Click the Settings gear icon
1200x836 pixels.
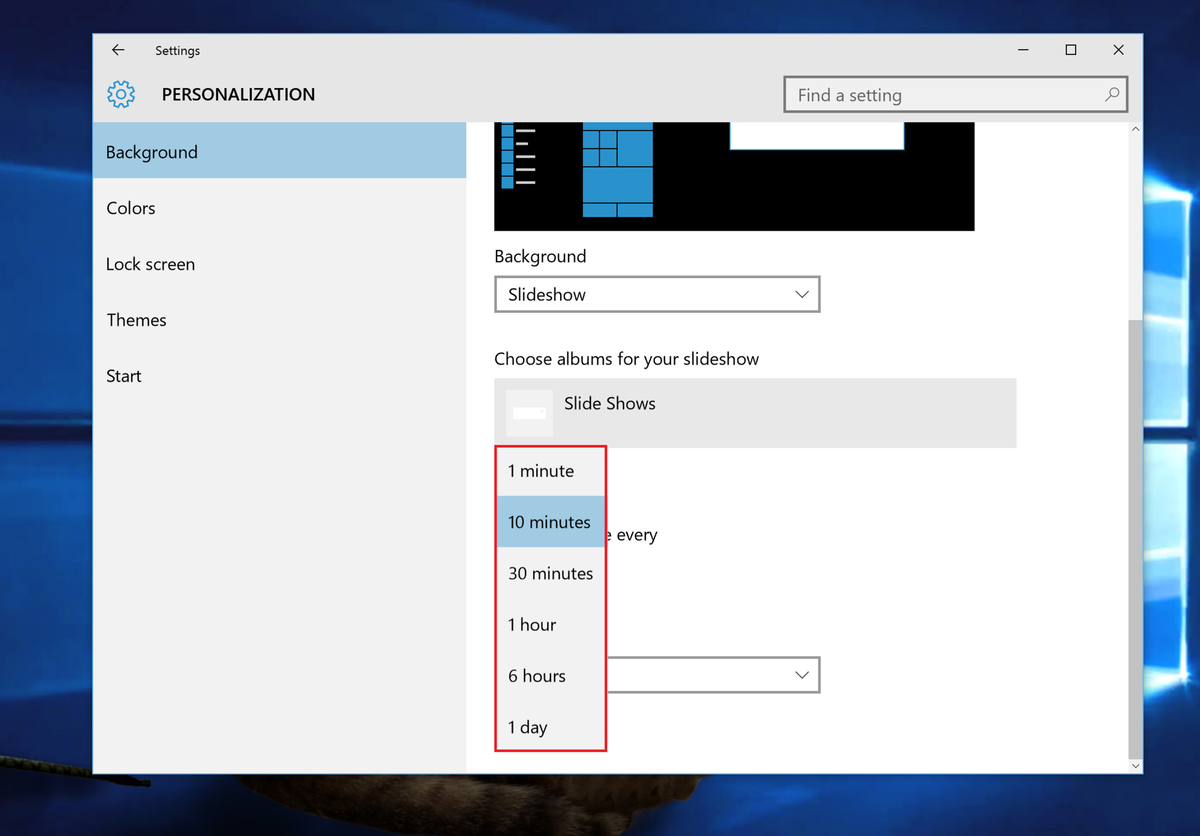(x=120, y=94)
